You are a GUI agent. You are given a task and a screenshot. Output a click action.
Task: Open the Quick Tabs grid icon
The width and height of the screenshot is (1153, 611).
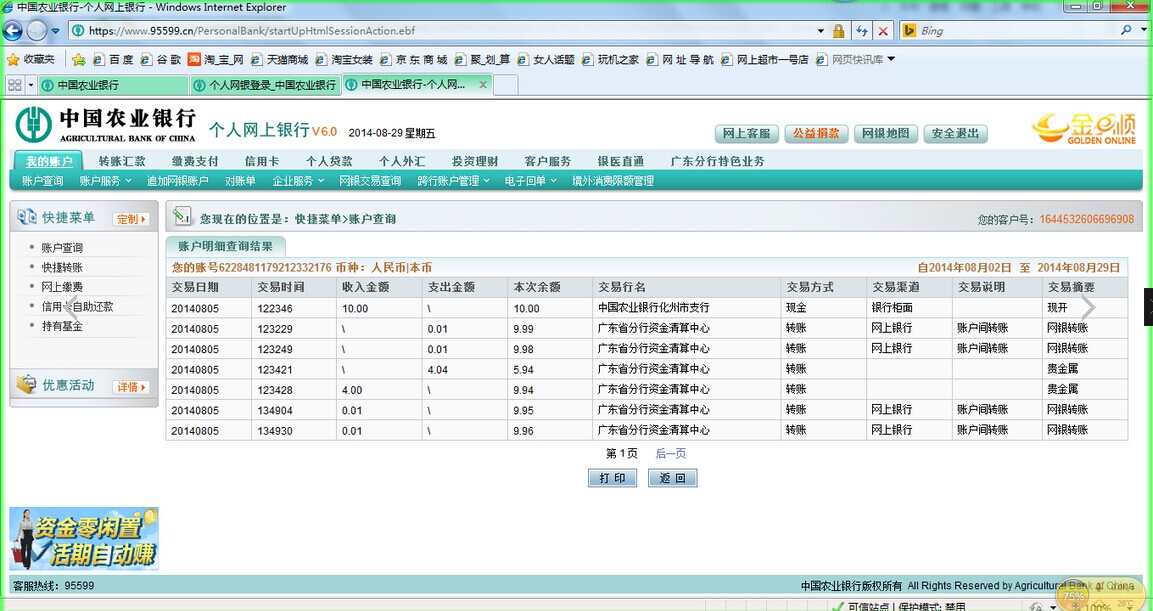coord(14,85)
